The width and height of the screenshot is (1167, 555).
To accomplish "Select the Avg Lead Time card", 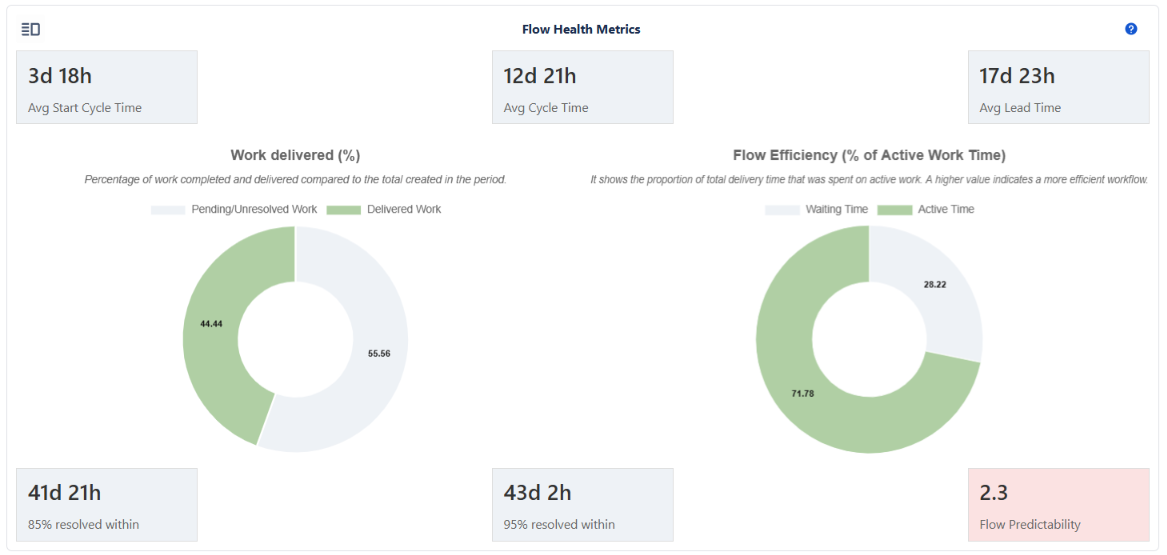I will click(1058, 88).
